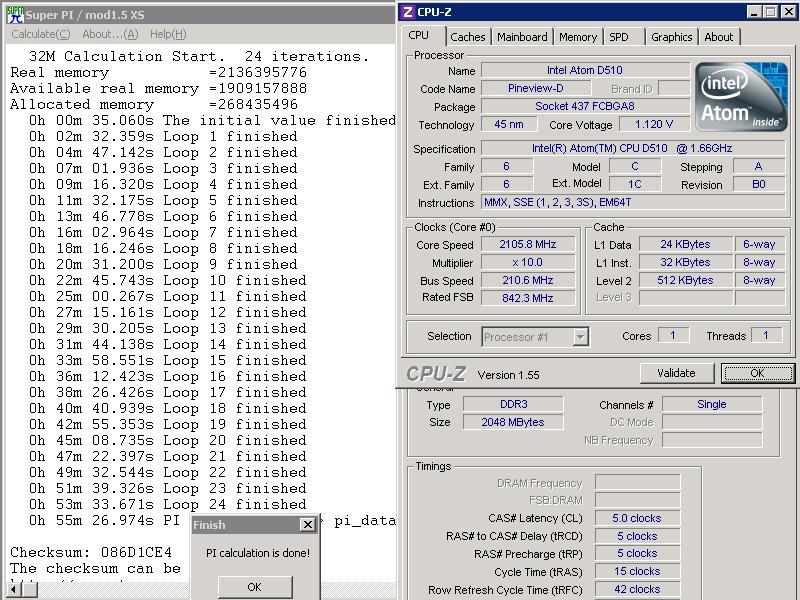Click the Level 2 512 KBytes value

(685, 280)
